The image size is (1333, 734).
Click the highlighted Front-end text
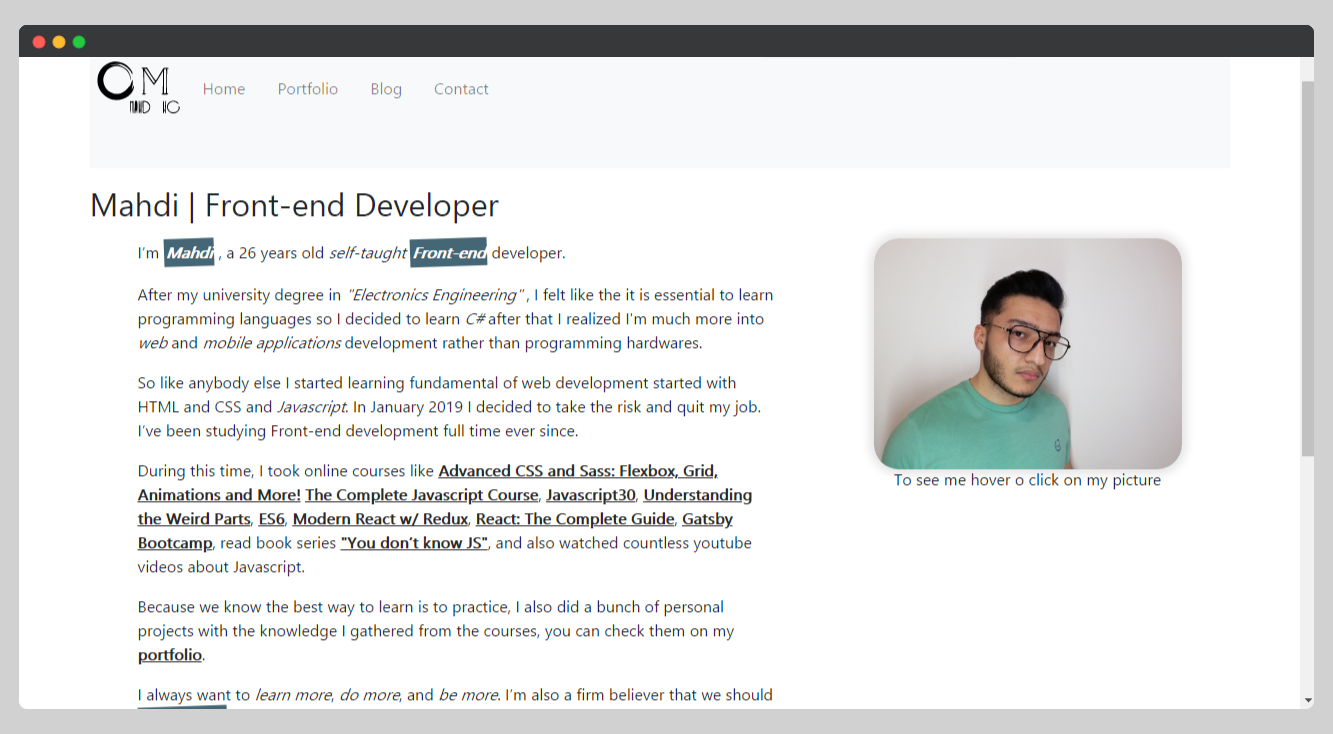coord(449,253)
